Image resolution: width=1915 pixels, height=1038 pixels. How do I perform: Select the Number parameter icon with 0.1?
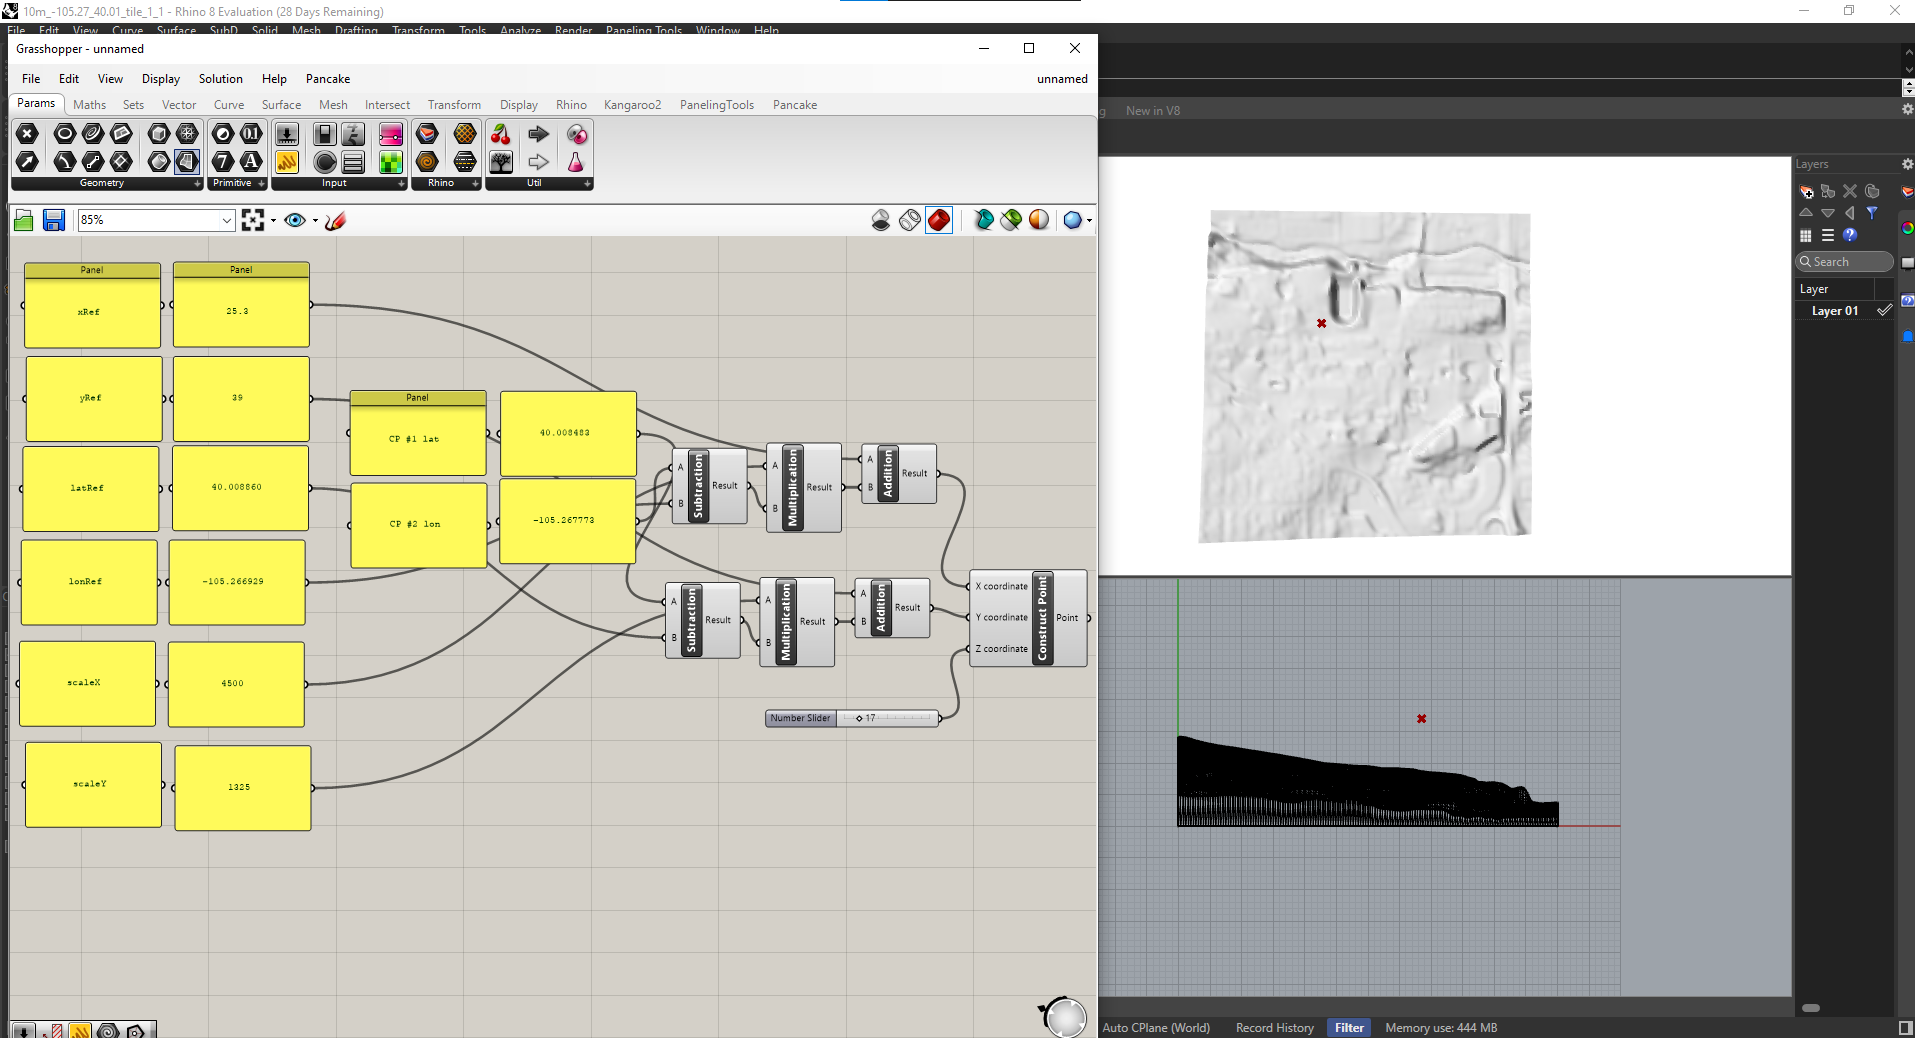coord(251,134)
